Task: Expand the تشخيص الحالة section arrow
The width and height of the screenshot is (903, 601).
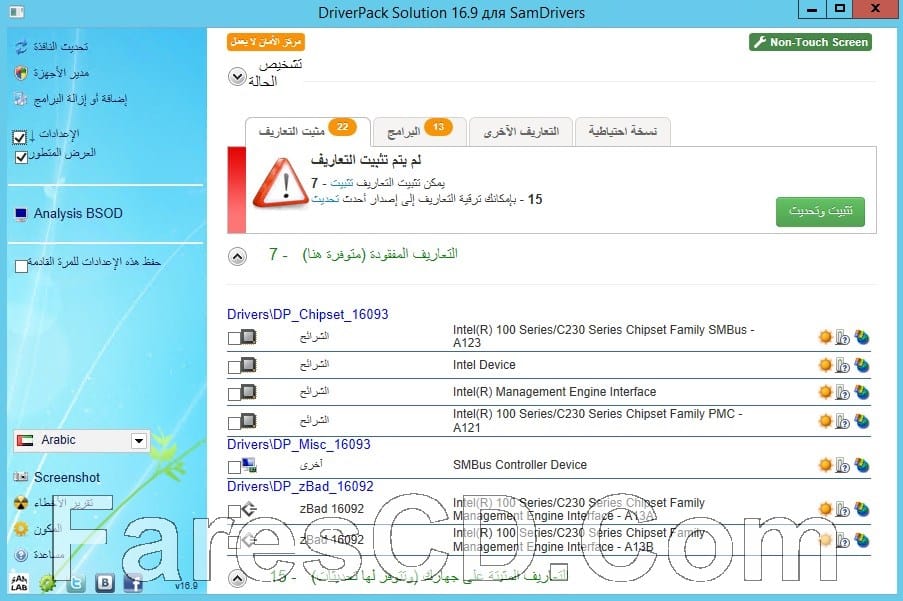Action: click(237, 77)
